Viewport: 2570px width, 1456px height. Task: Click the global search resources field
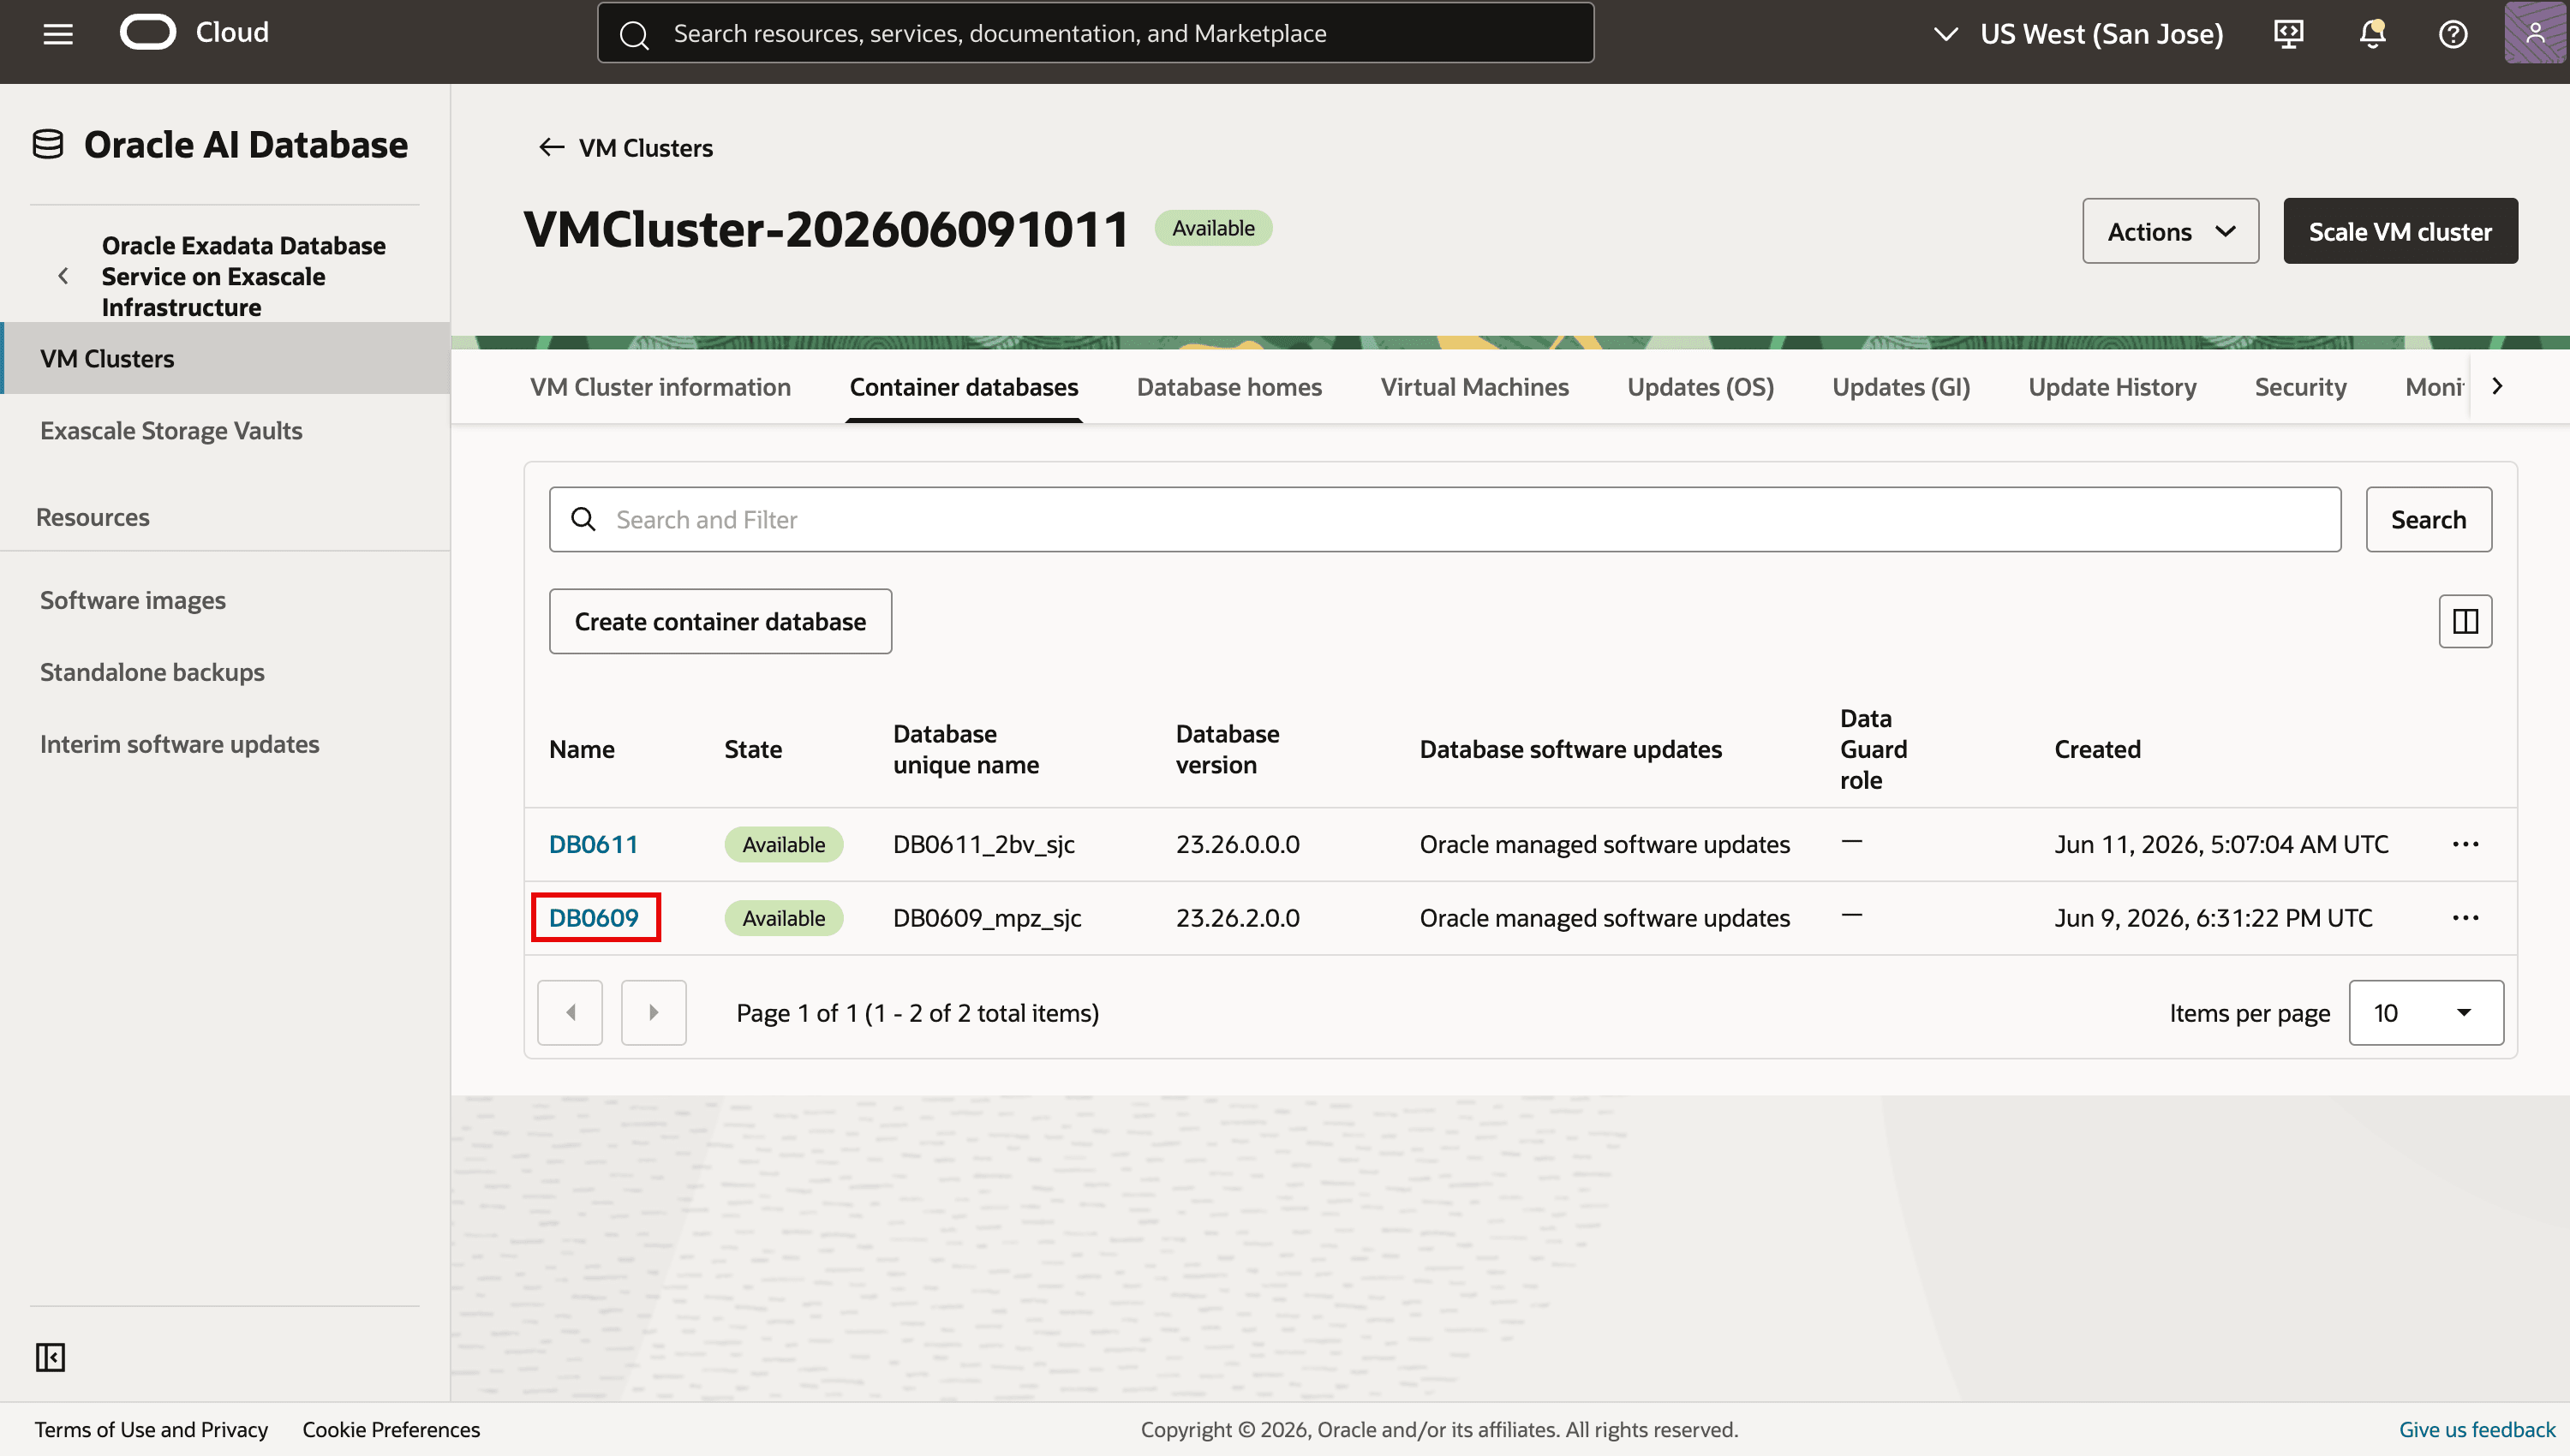coord(1096,34)
